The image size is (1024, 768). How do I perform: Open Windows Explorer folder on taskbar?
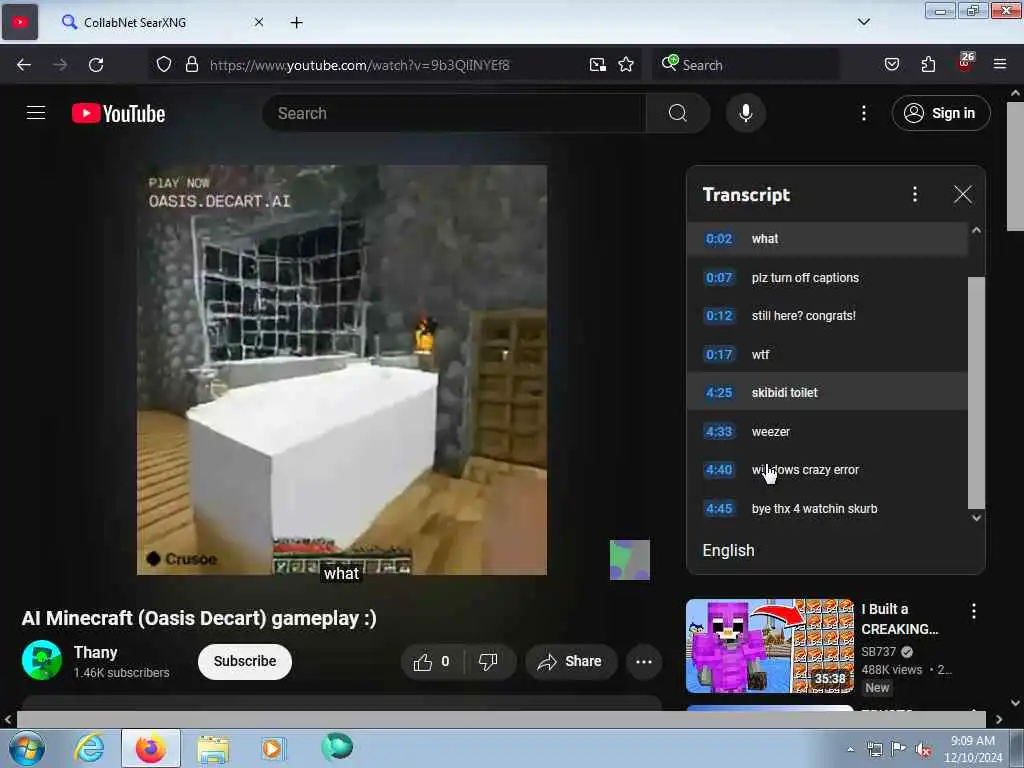coord(213,748)
